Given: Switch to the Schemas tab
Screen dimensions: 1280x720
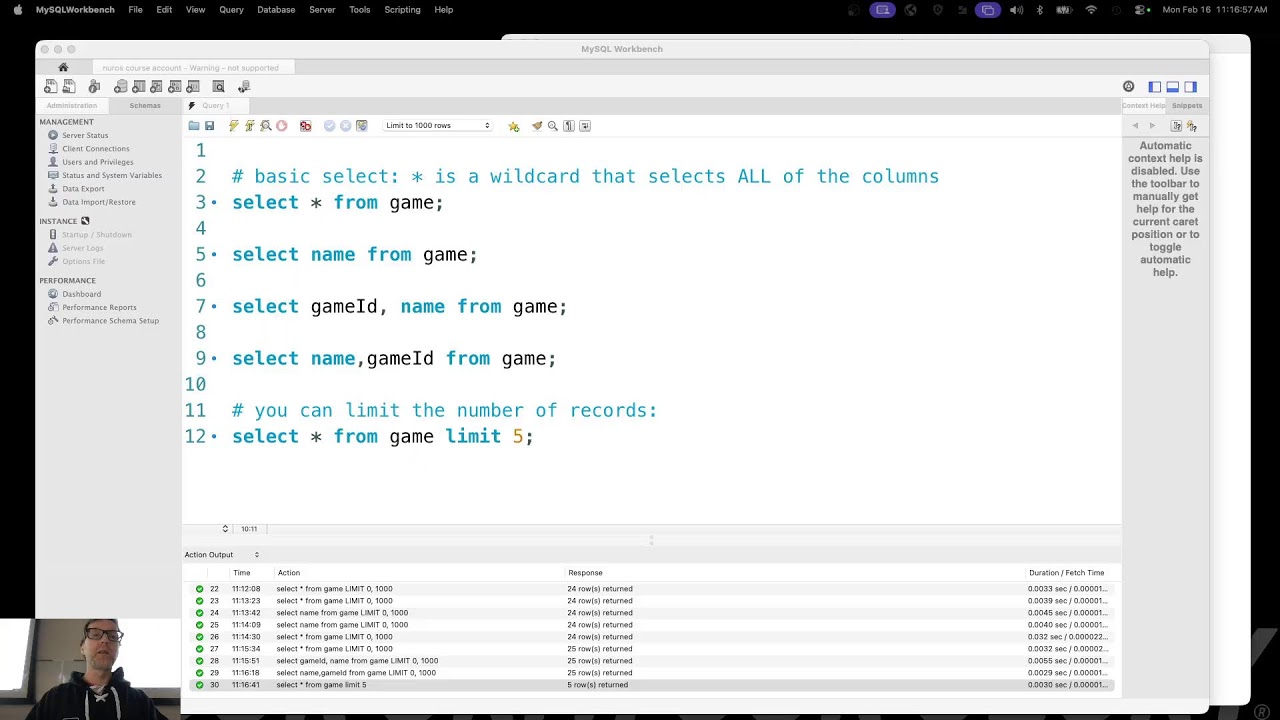Looking at the screenshot, I should click(145, 106).
